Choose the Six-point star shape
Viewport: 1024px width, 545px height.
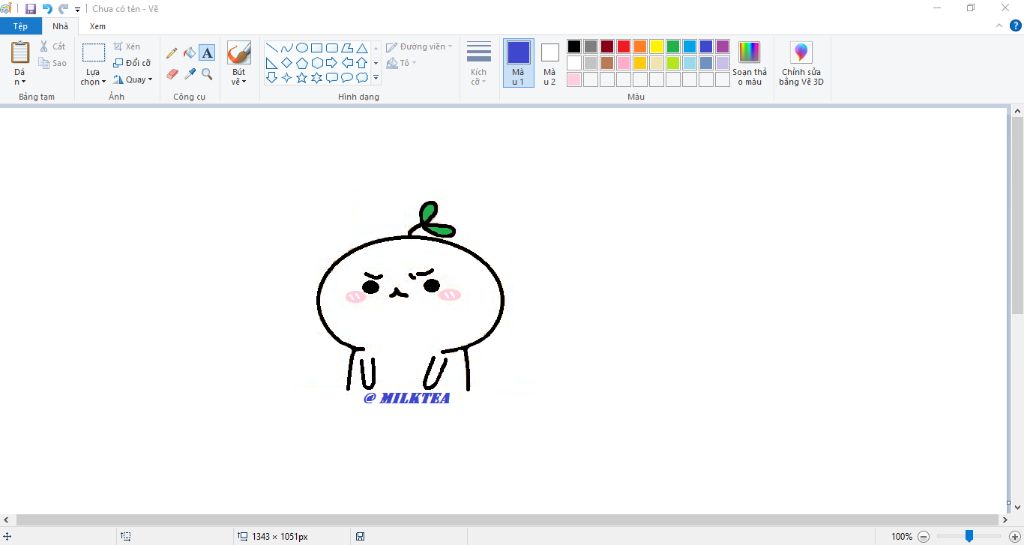317,78
